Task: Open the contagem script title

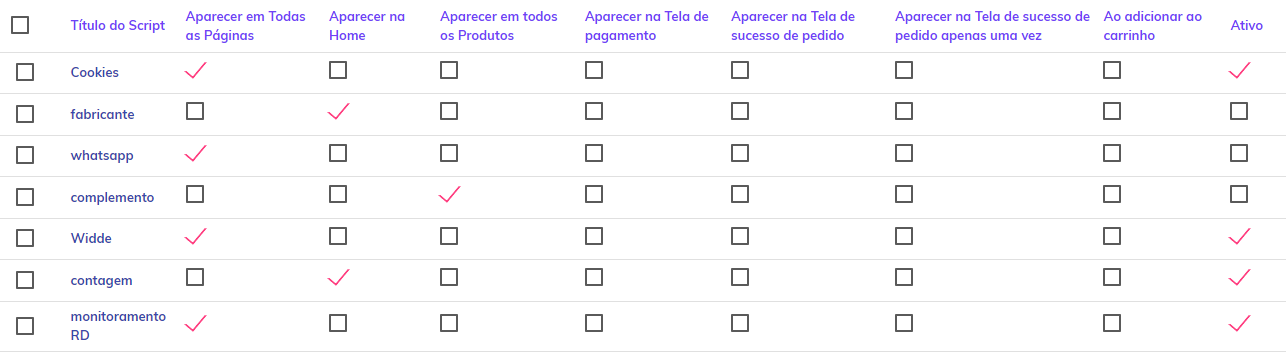Action: pyautogui.click(x=102, y=281)
